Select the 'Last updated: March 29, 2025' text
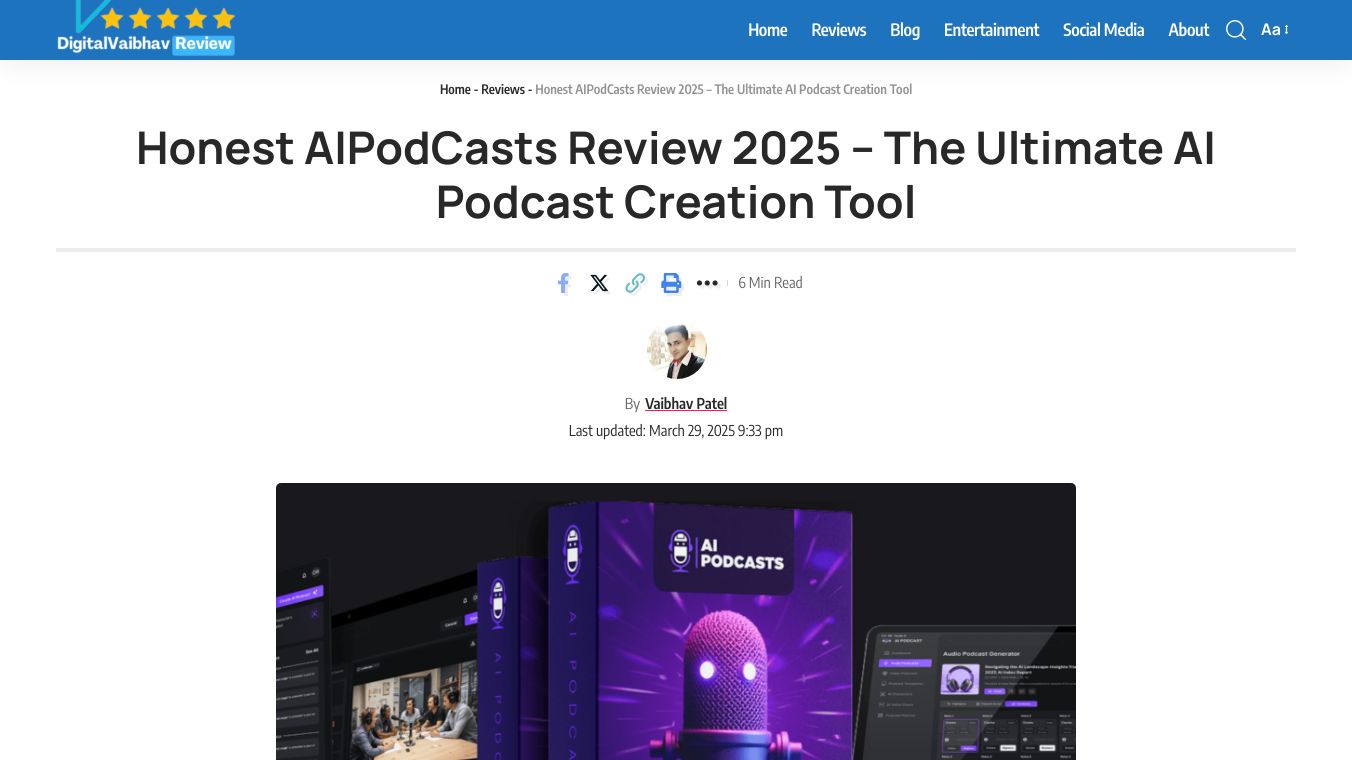Image resolution: width=1352 pixels, height=760 pixels. 676,431
